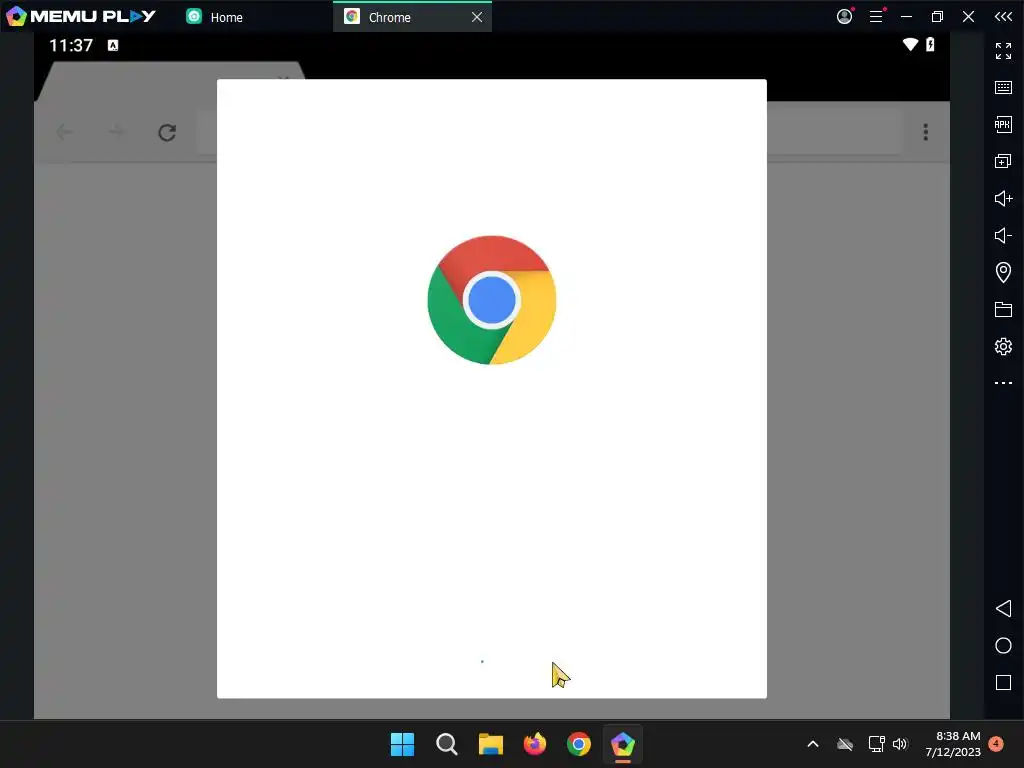The height and width of the screenshot is (768, 1024).
Task: Open the GPS location tool
Action: pos(1003,272)
